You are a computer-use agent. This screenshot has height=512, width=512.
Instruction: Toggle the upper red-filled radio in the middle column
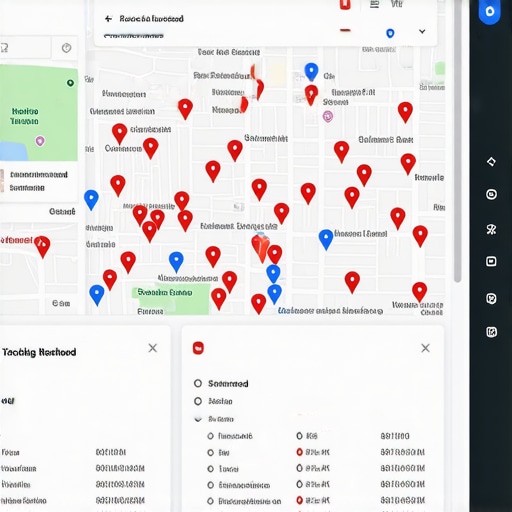pos(299,452)
